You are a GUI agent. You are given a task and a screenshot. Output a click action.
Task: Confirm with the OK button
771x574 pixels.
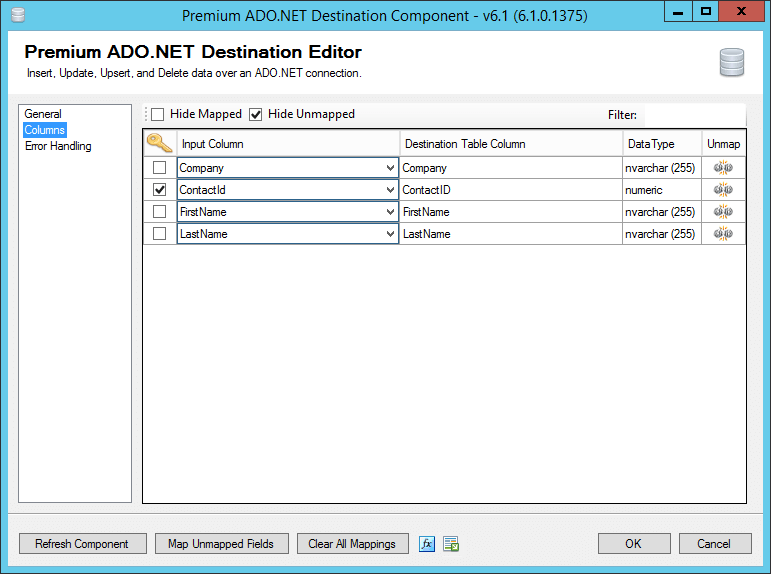[634, 544]
